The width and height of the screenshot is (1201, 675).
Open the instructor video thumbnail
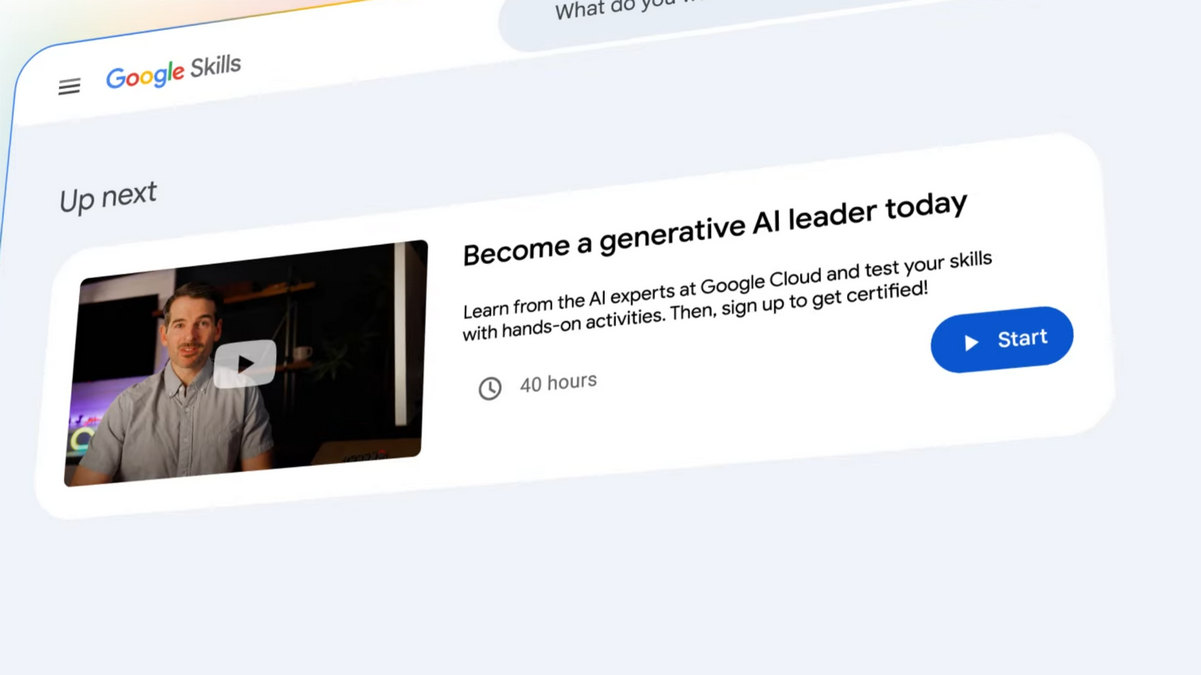click(246, 363)
